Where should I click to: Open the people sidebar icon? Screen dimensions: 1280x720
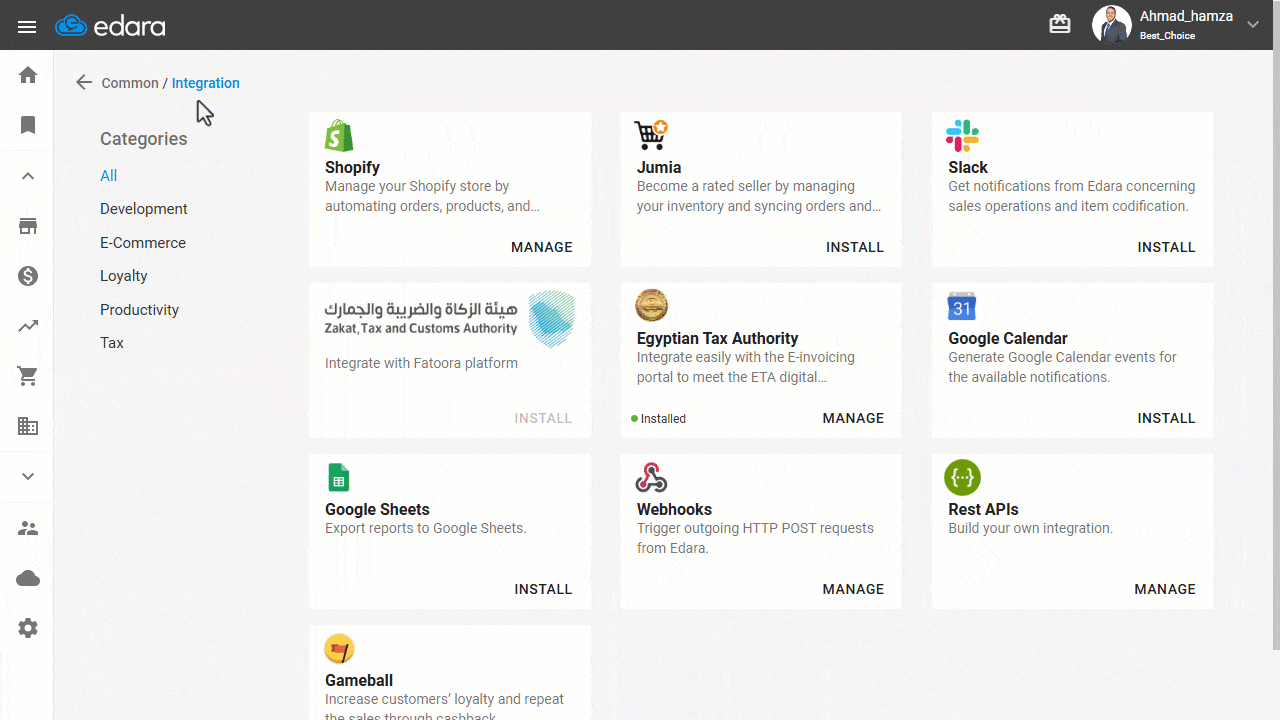point(28,528)
